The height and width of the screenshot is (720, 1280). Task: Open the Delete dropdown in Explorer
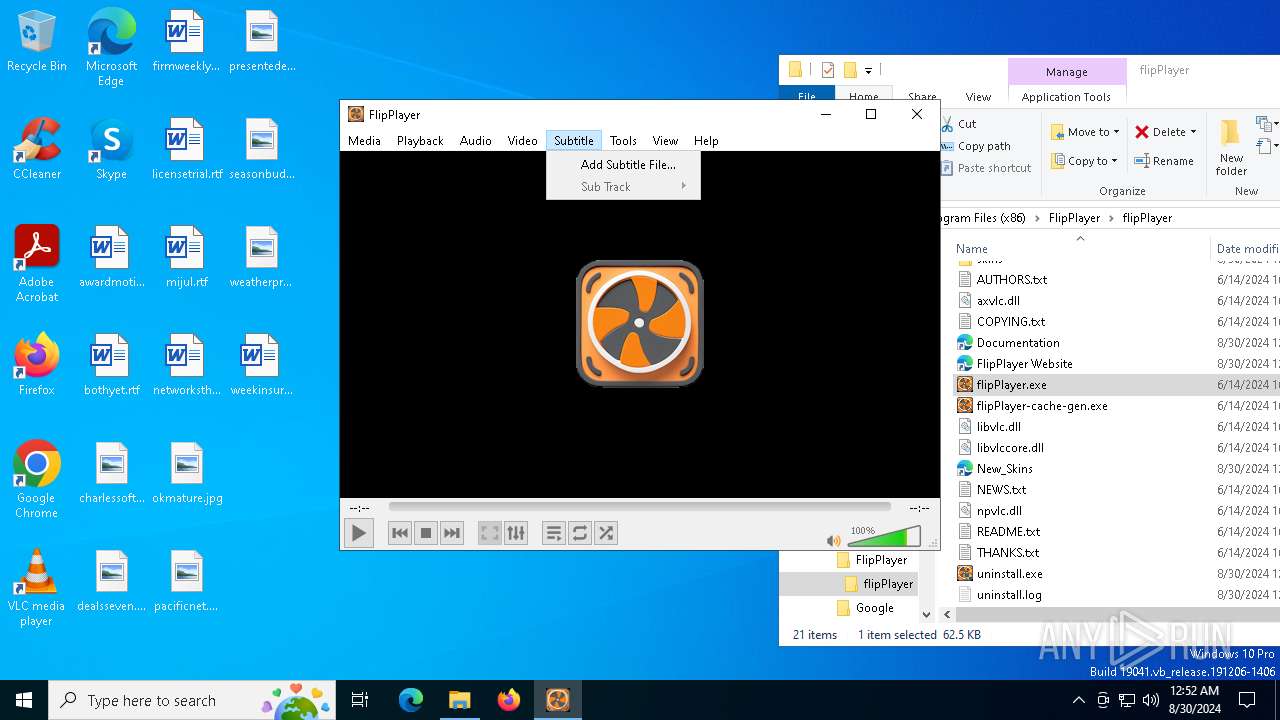pos(1166,132)
